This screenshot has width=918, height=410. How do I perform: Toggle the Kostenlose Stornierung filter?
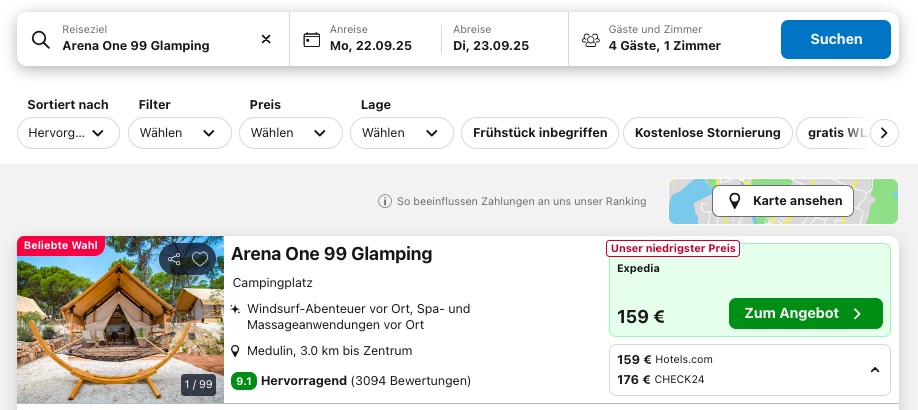[707, 133]
